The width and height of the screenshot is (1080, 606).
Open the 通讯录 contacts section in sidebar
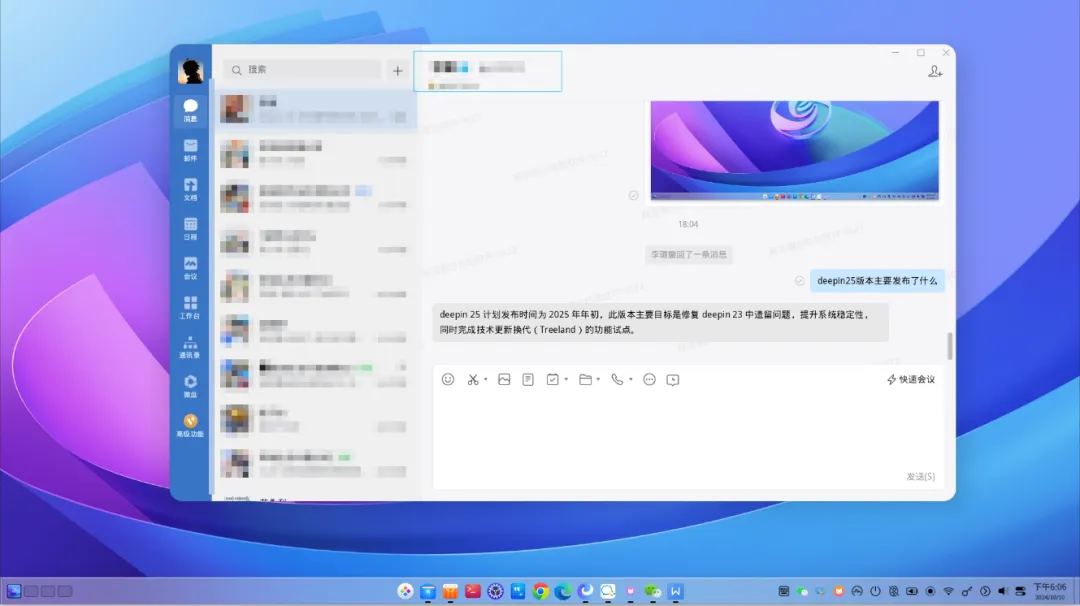[190, 347]
